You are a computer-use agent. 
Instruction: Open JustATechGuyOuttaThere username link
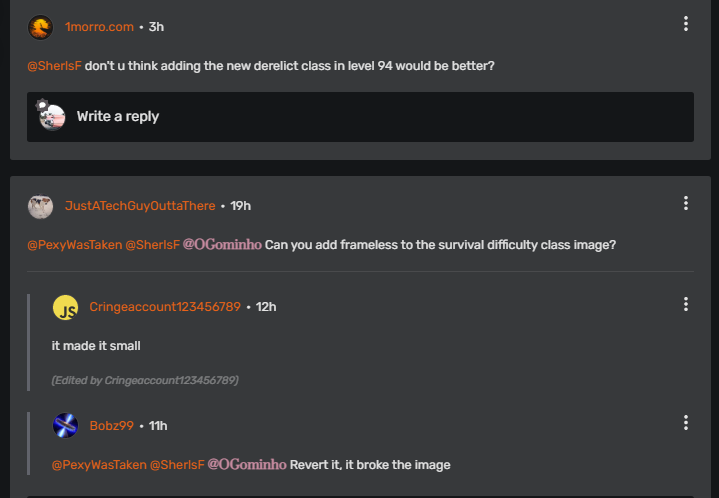coord(140,206)
